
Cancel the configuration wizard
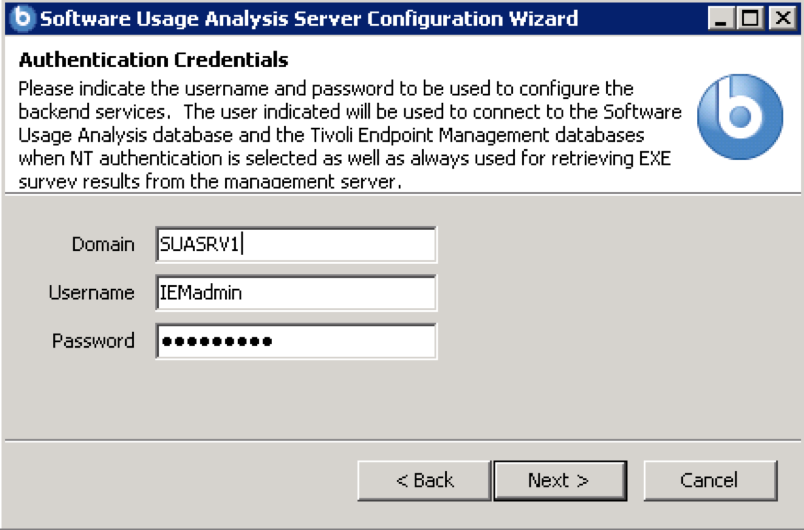(x=709, y=481)
